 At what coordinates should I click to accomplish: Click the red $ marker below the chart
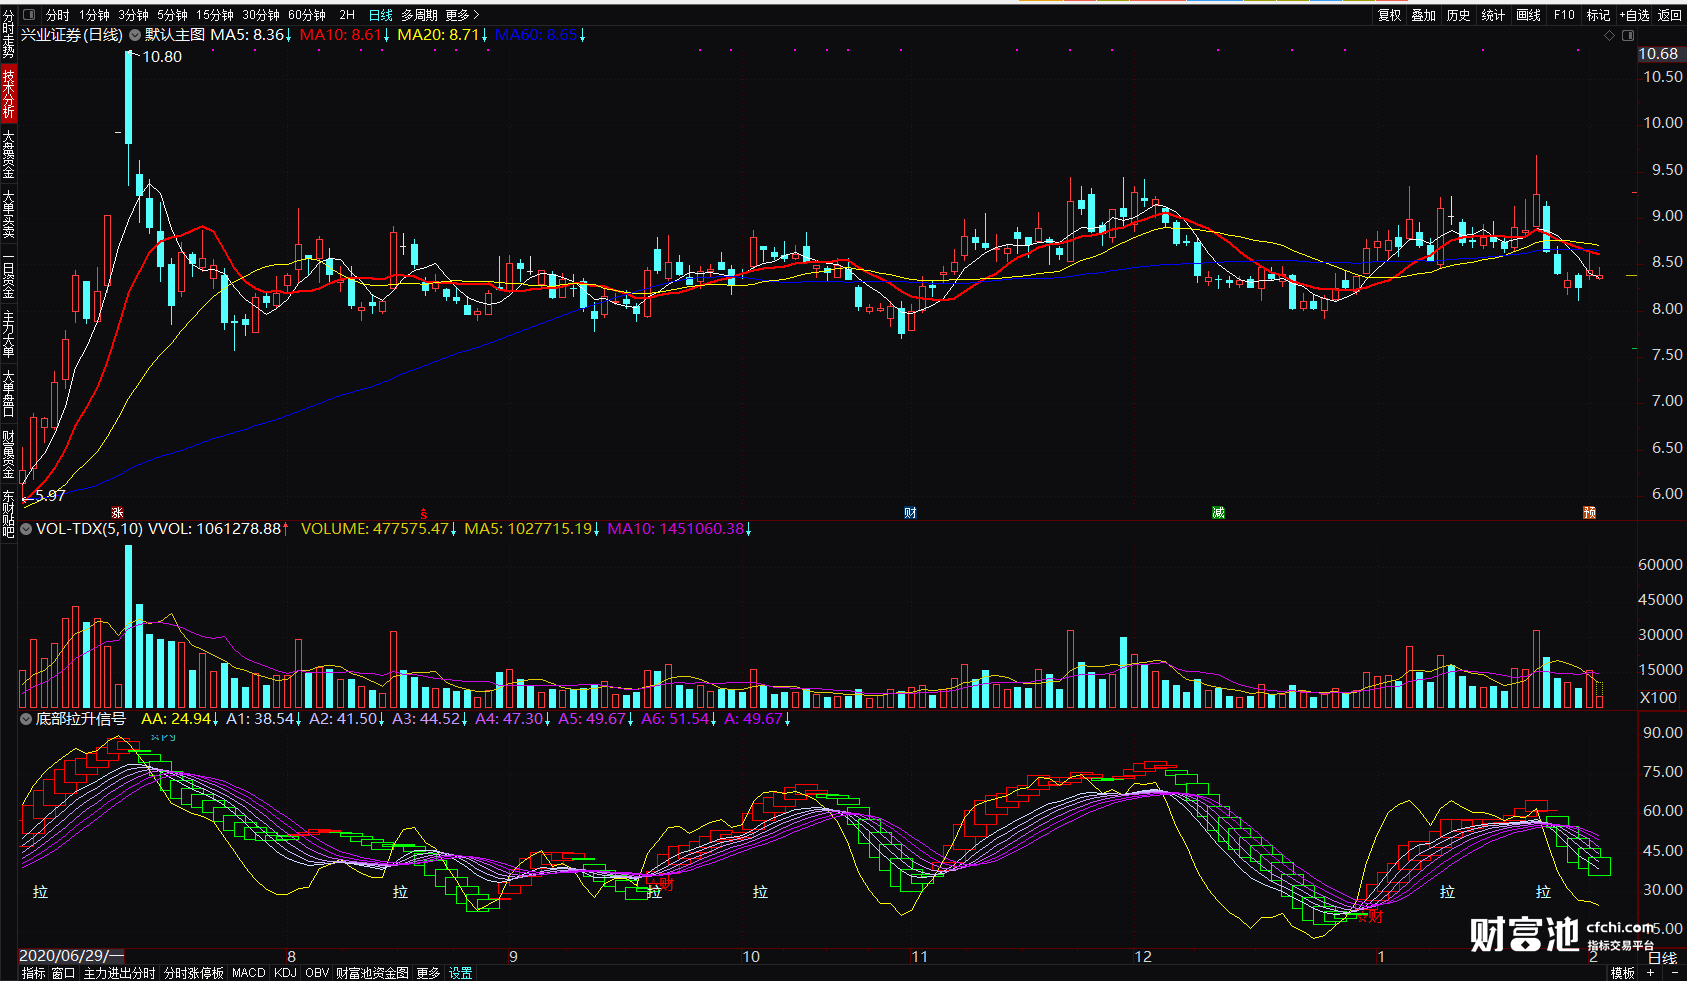424,514
